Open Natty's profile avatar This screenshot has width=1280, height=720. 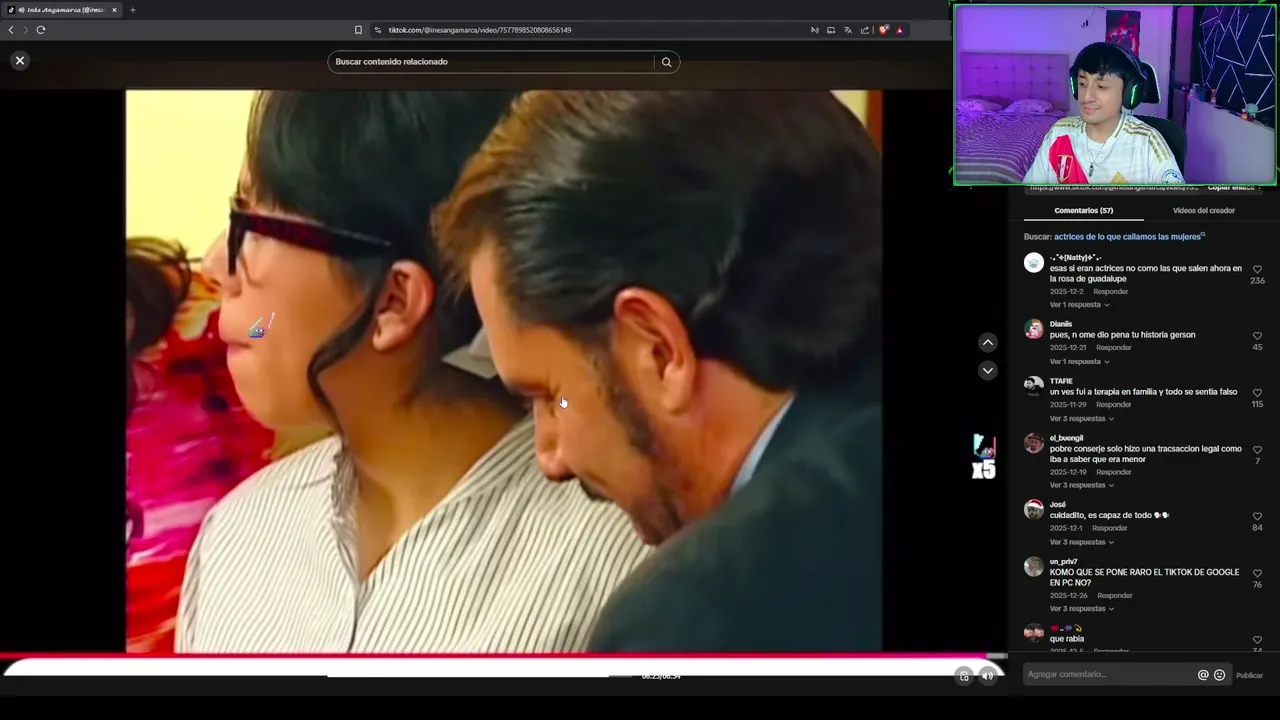point(1034,263)
